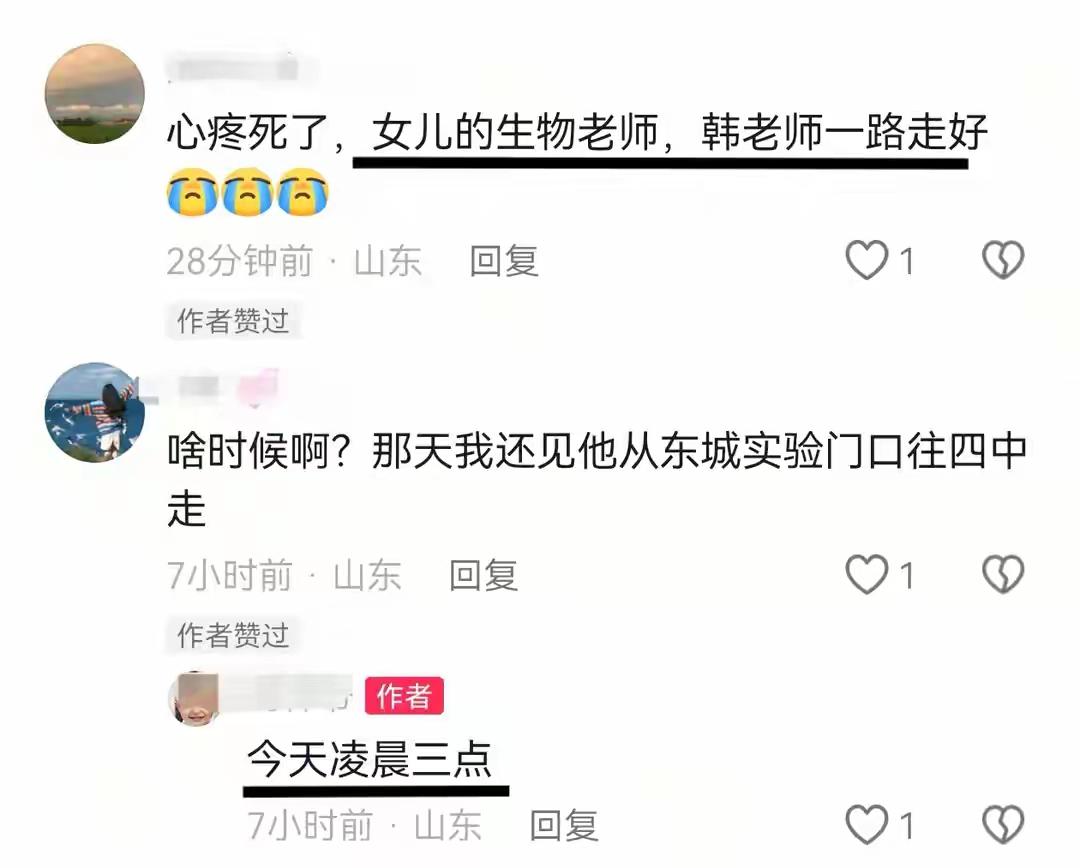Select the comment text 啥时候啊

point(259,452)
